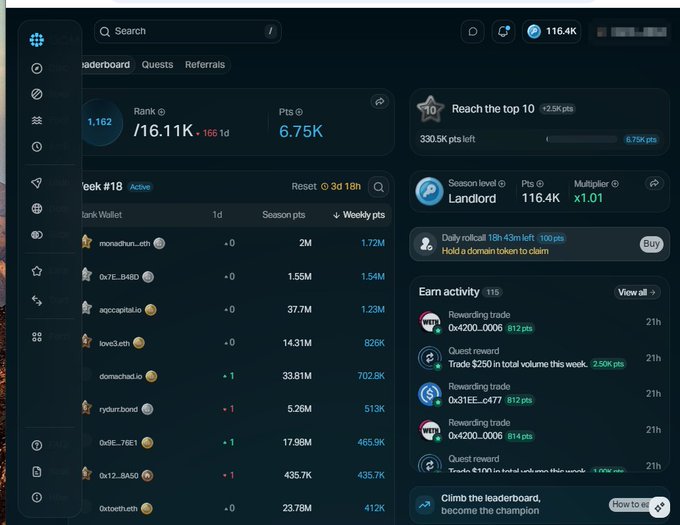Click the magnifier icon beside Reset timer
This screenshot has height=525, width=680.
click(379, 187)
